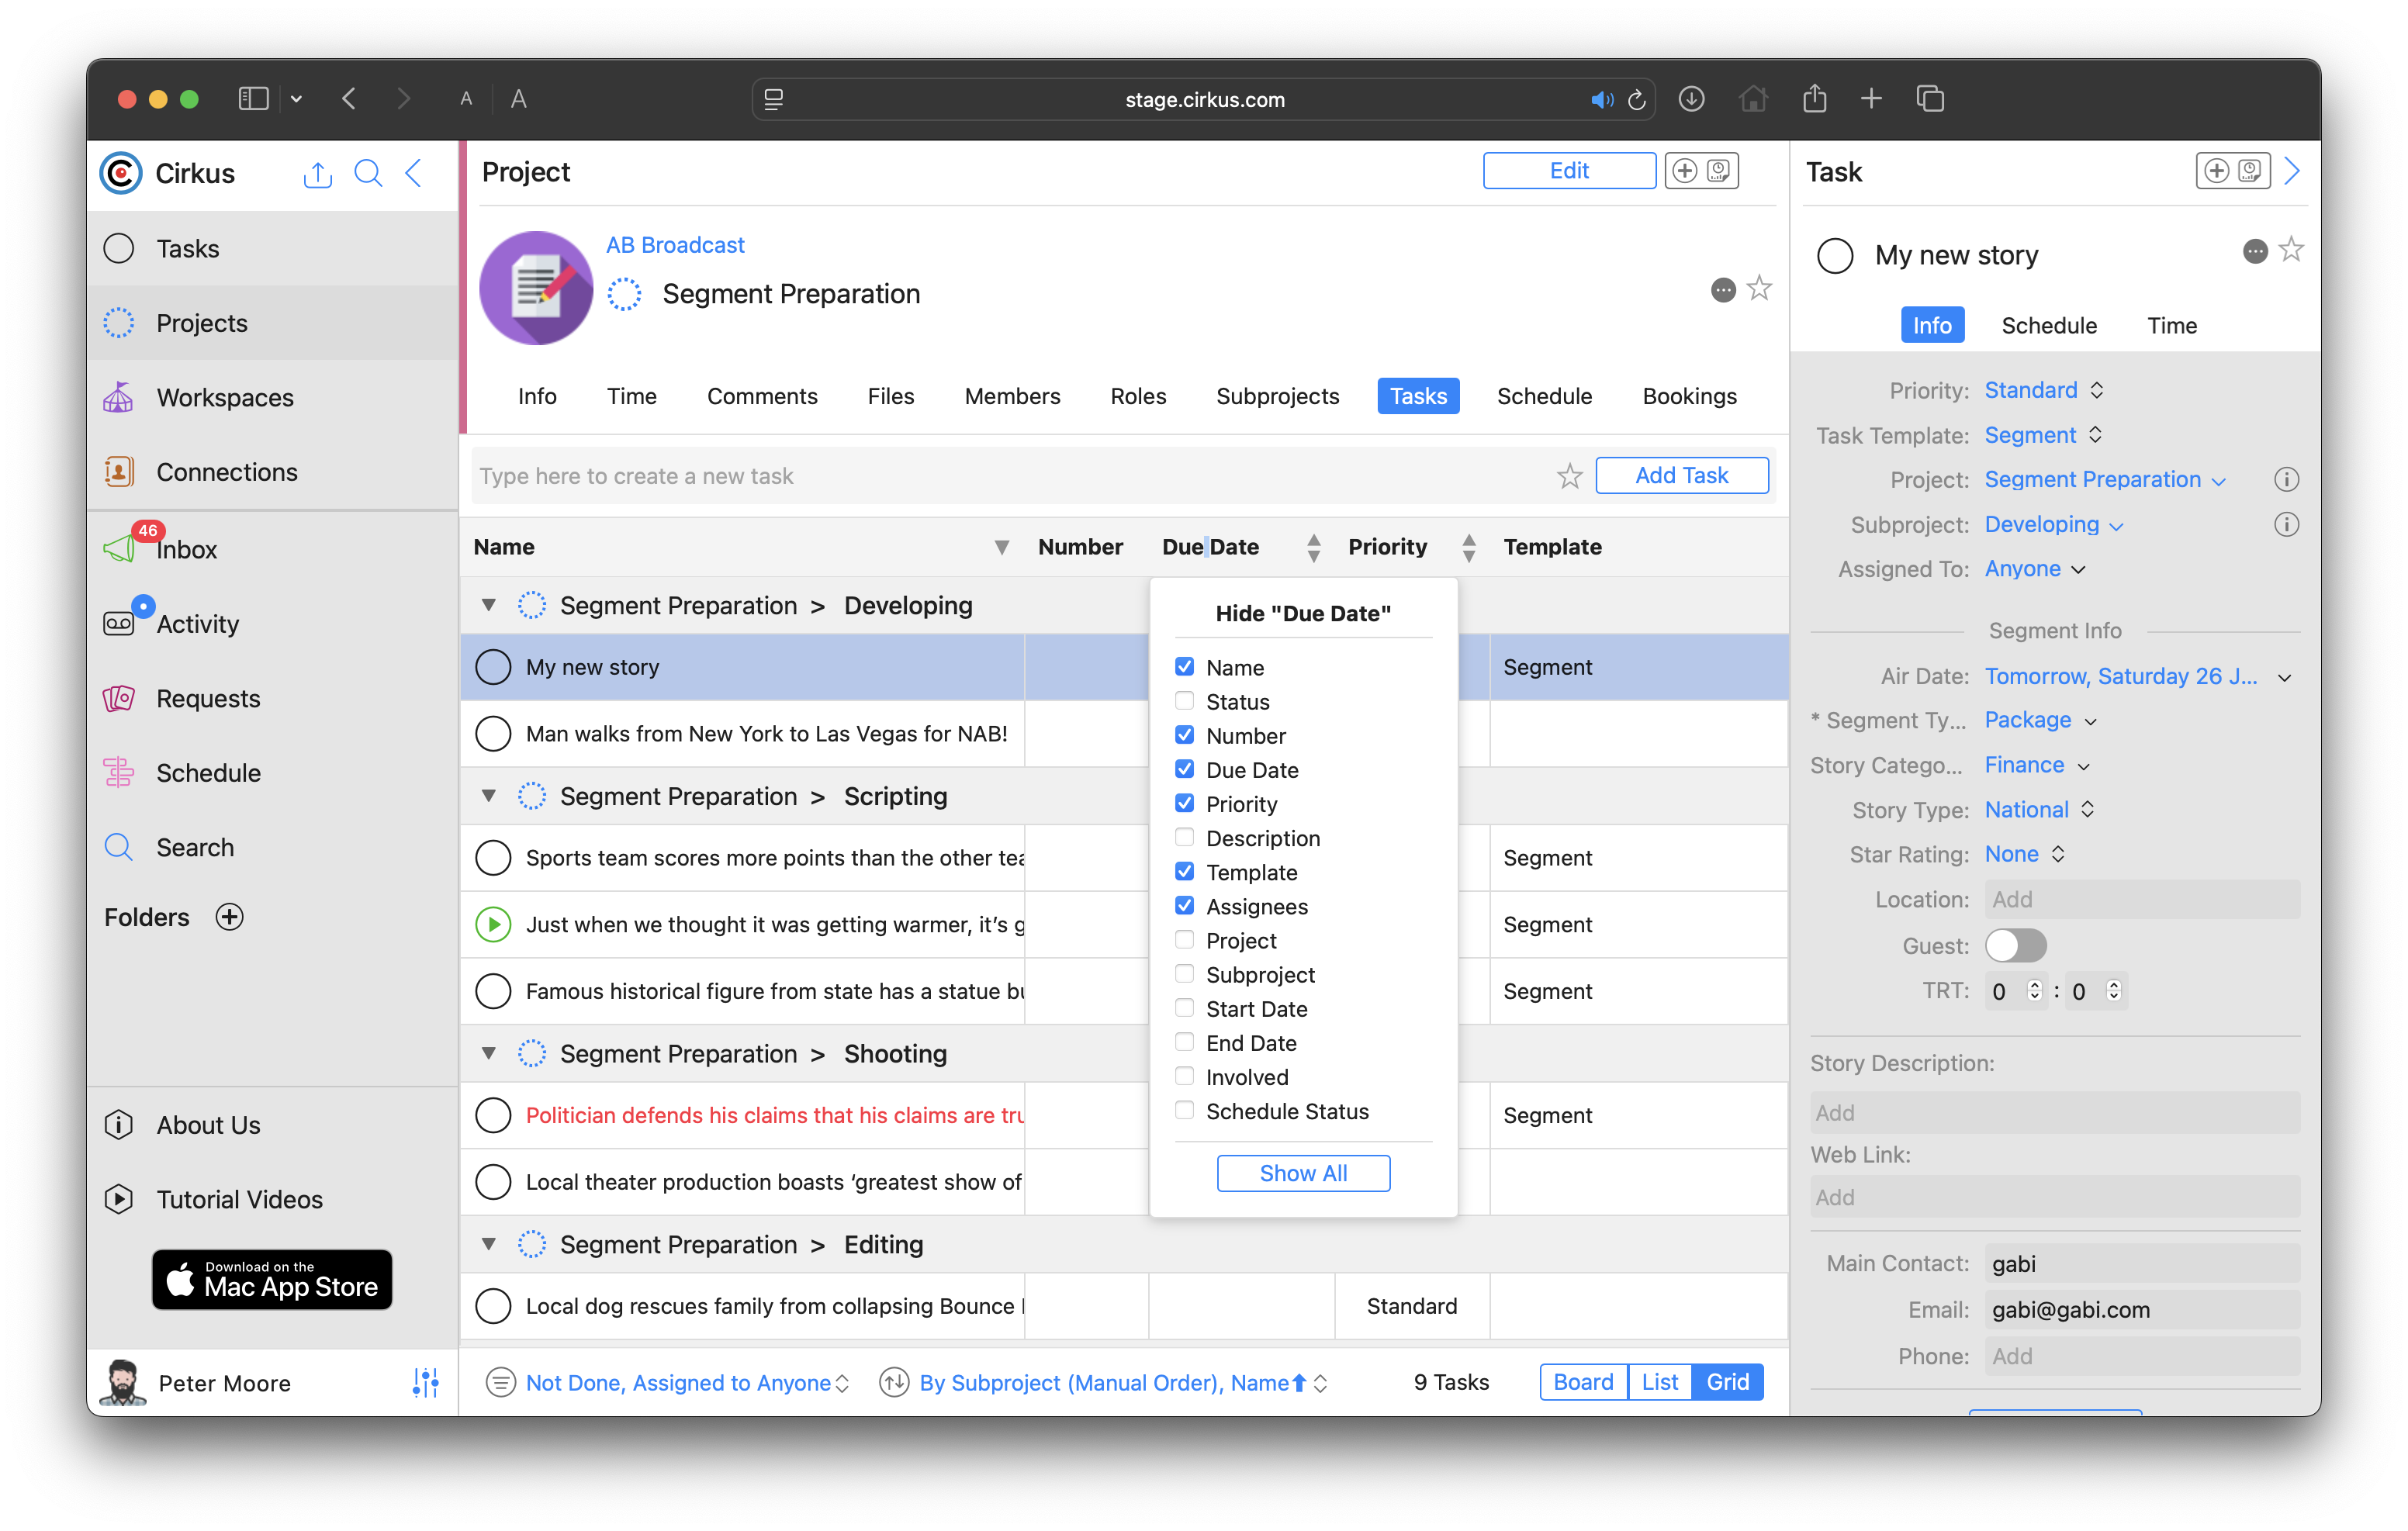Click the Requests cards icon
Viewport: 2408px width, 1531px height.
tap(119, 698)
